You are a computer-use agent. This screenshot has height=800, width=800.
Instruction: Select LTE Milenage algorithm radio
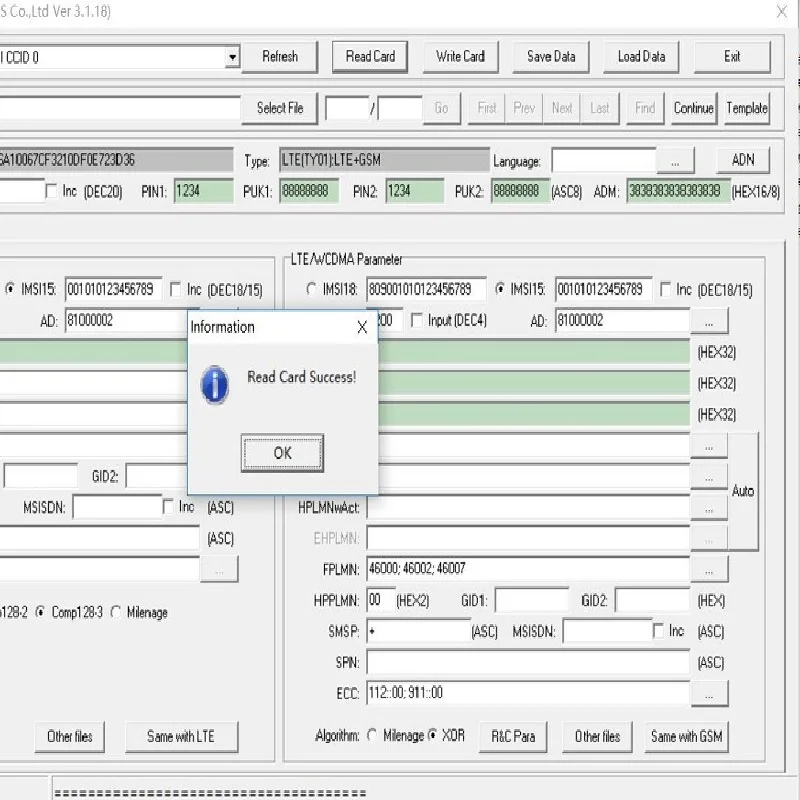coord(372,735)
